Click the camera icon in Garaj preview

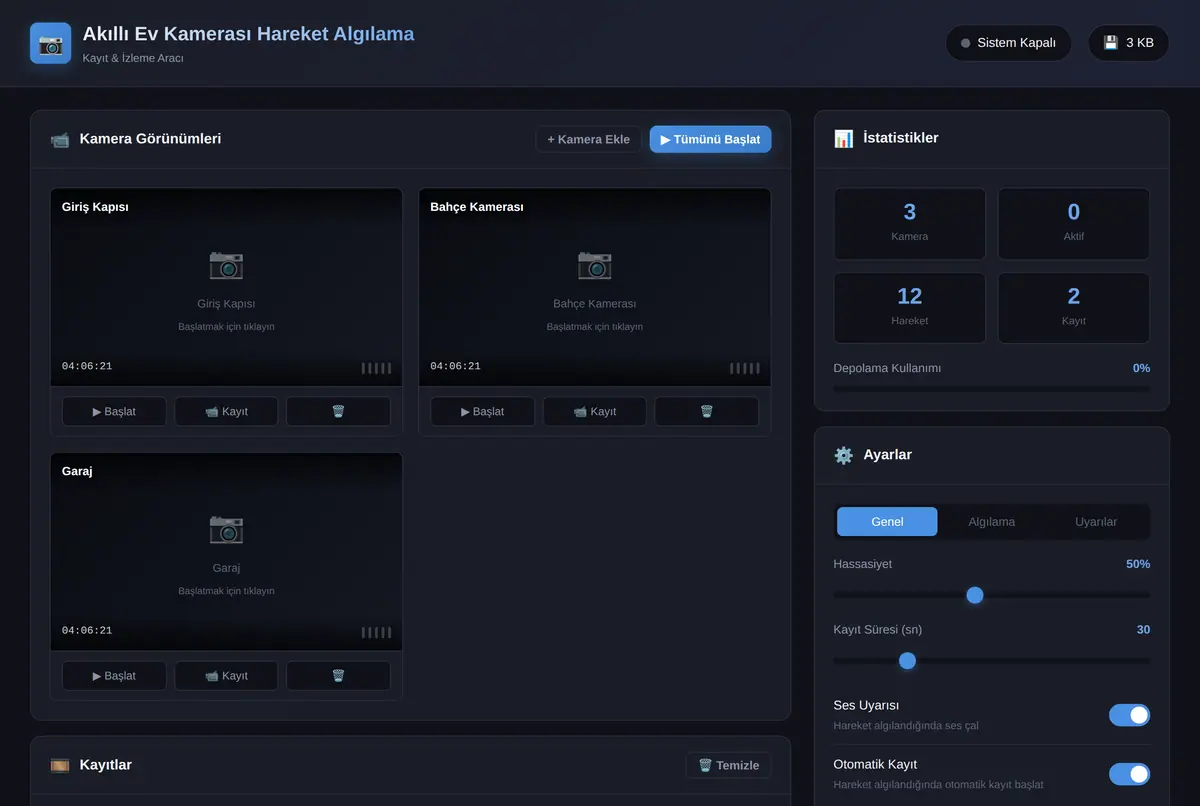click(x=226, y=529)
